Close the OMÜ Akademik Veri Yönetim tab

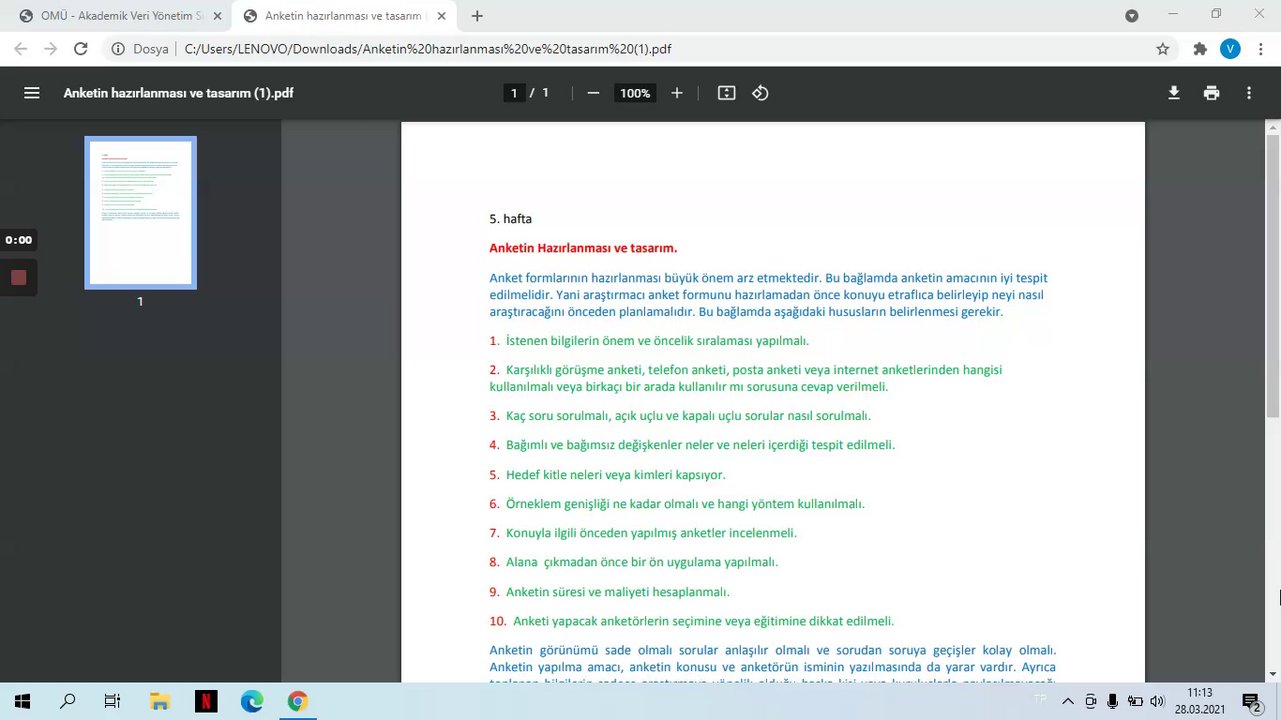click(x=217, y=16)
